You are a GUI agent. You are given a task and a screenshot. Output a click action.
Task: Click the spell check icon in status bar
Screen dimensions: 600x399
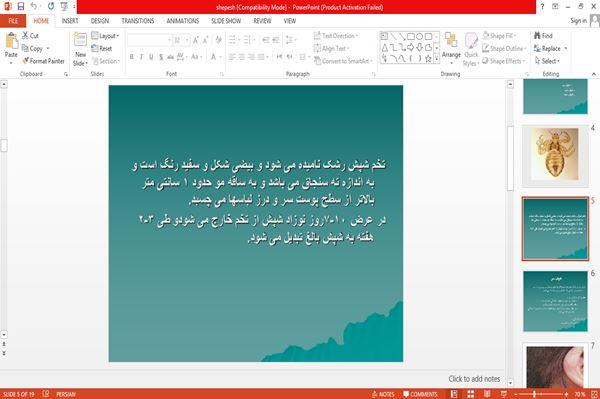pos(46,394)
